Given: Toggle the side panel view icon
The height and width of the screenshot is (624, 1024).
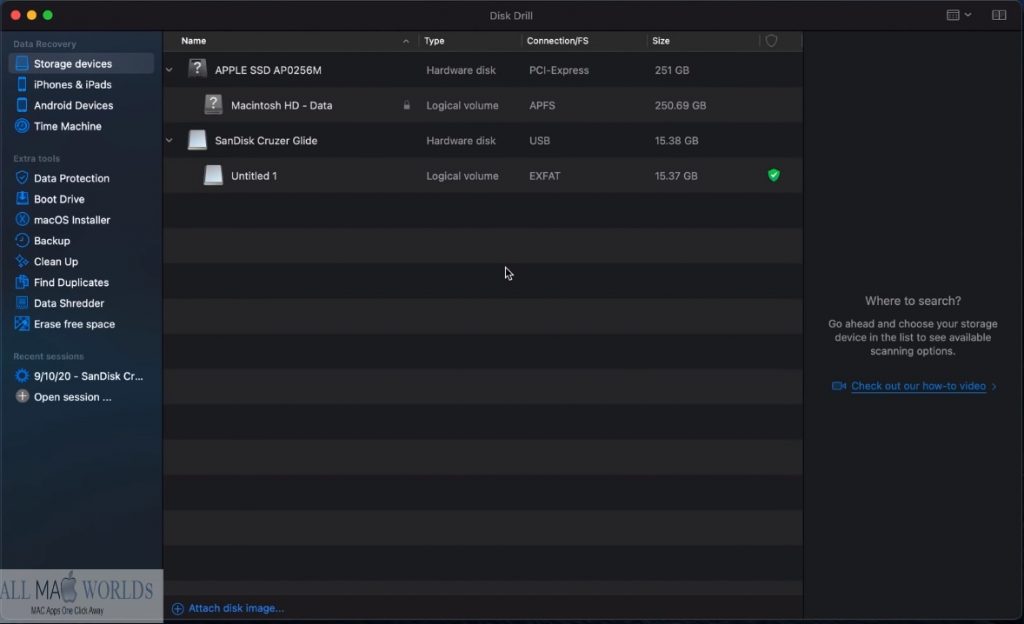Looking at the screenshot, I should [x=999, y=15].
